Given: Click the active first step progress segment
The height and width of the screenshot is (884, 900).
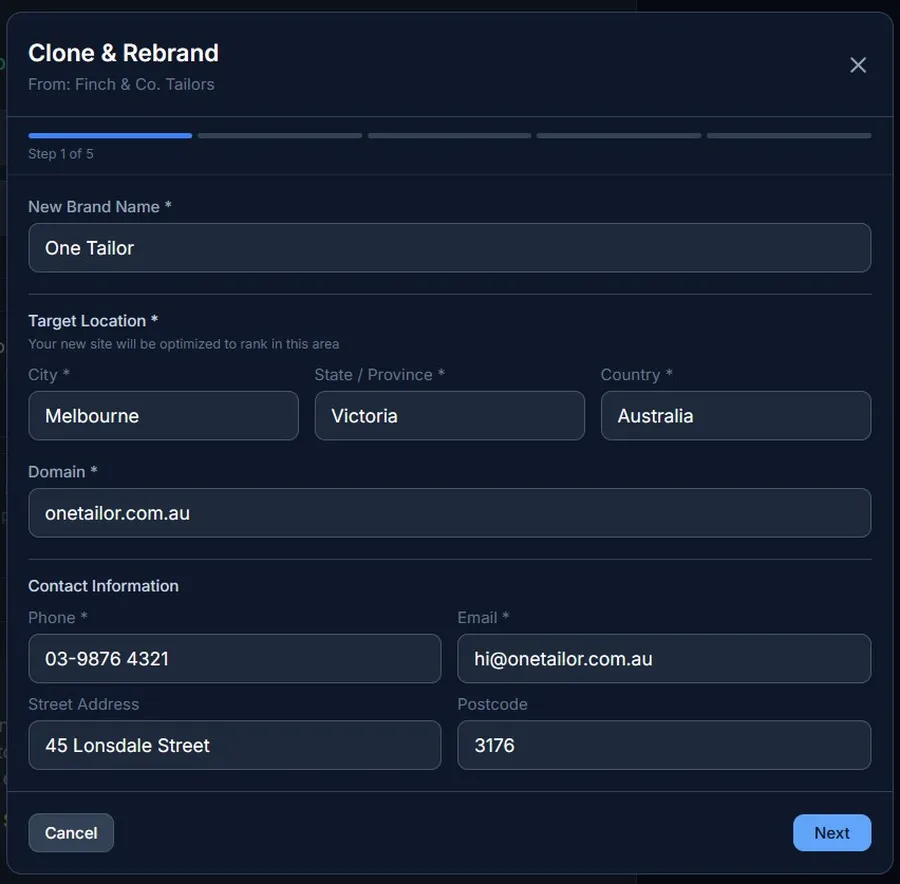Looking at the screenshot, I should [110, 135].
